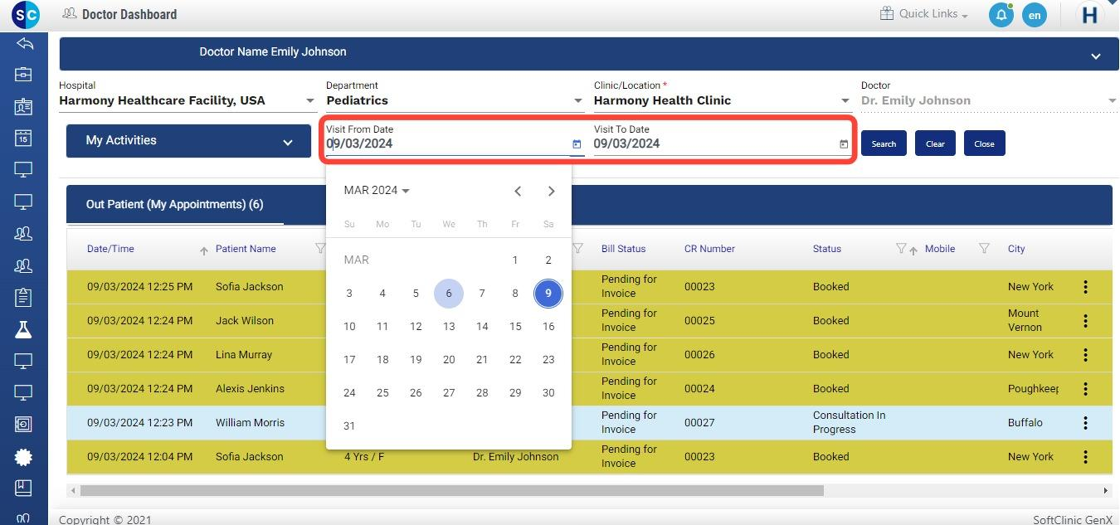The height and width of the screenshot is (525, 1120).
Task: Click the Clear button
Action: (x=935, y=144)
